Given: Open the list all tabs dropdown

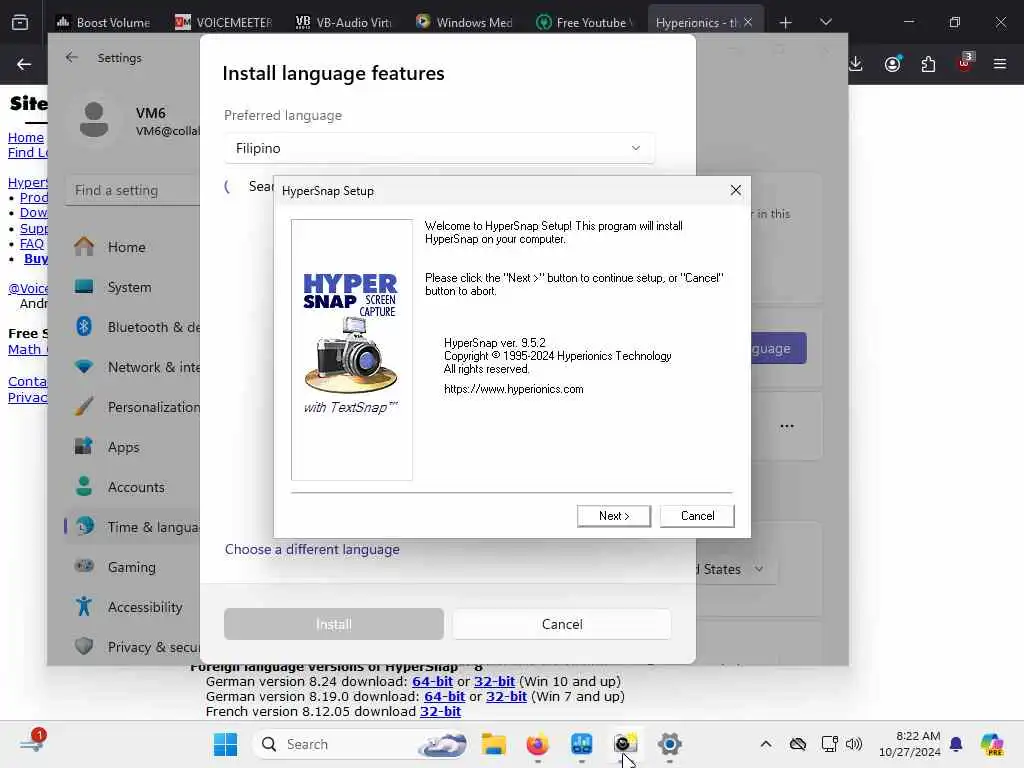Looking at the screenshot, I should pos(825,22).
